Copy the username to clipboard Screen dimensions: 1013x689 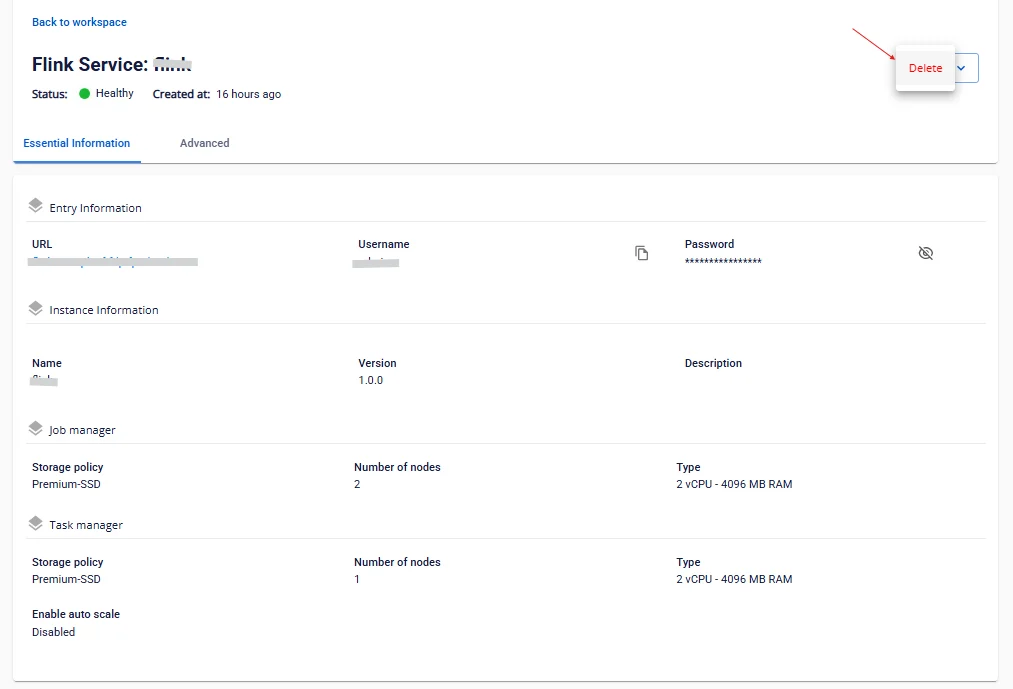pos(641,253)
